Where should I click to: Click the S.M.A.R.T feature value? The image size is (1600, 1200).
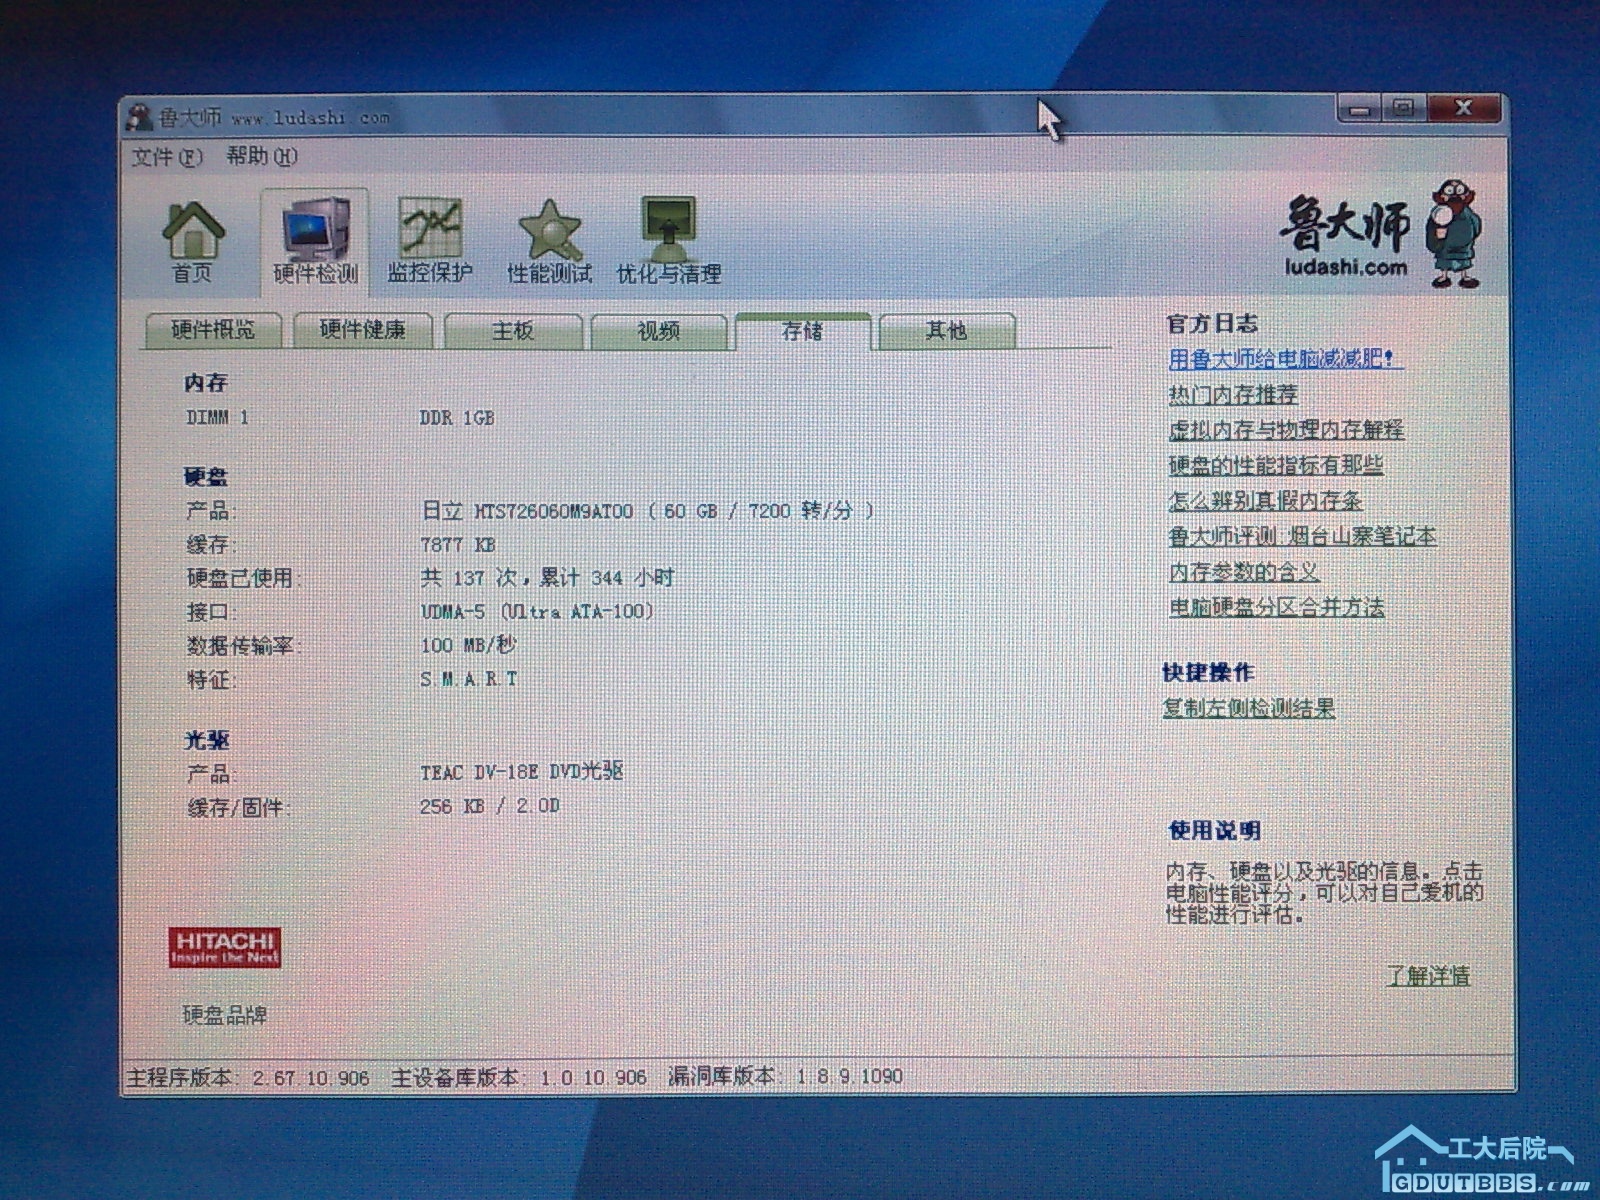tap(469, 679)
